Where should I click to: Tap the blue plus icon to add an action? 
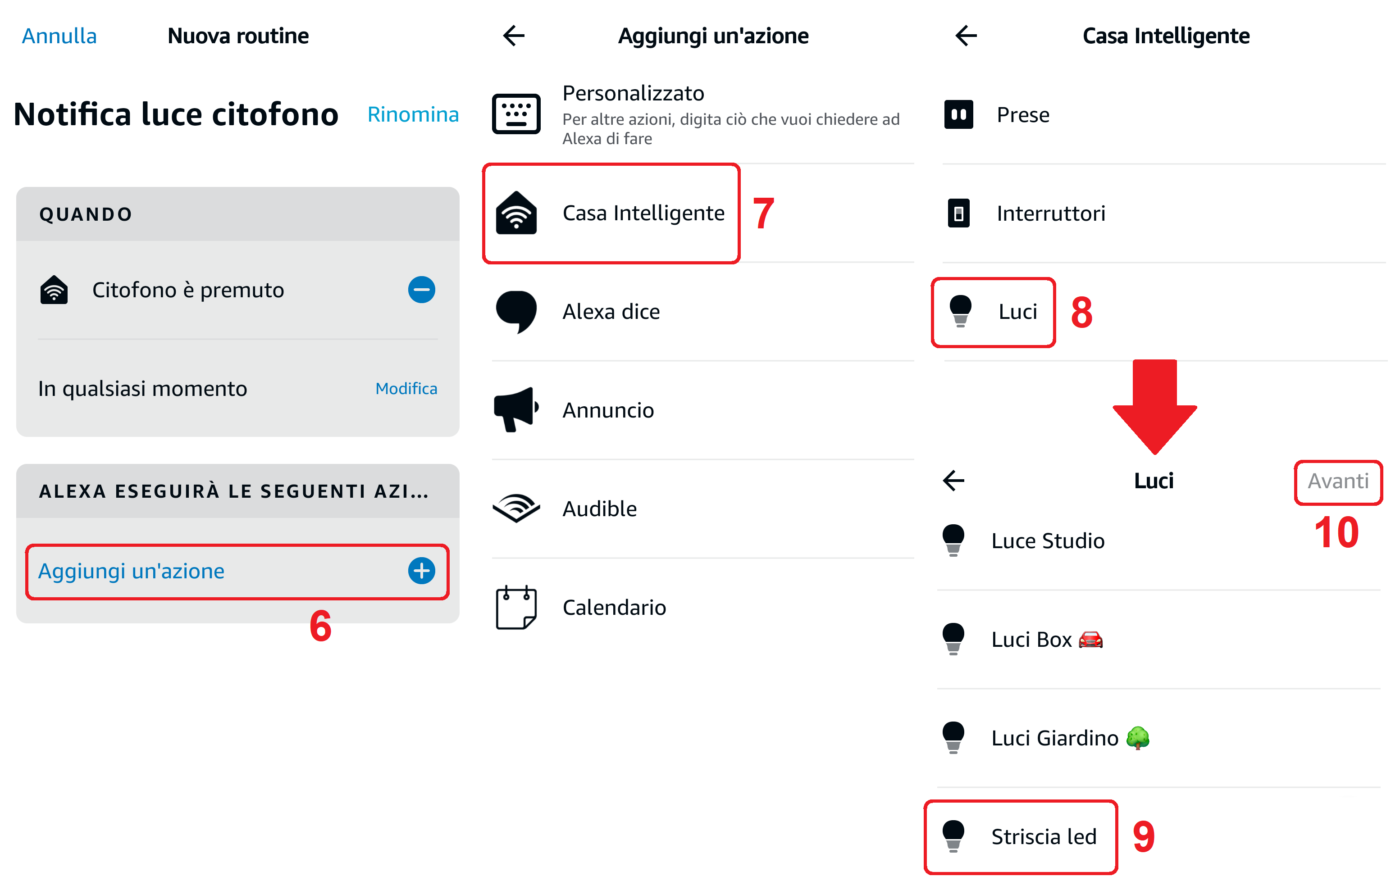pos(421,571)
